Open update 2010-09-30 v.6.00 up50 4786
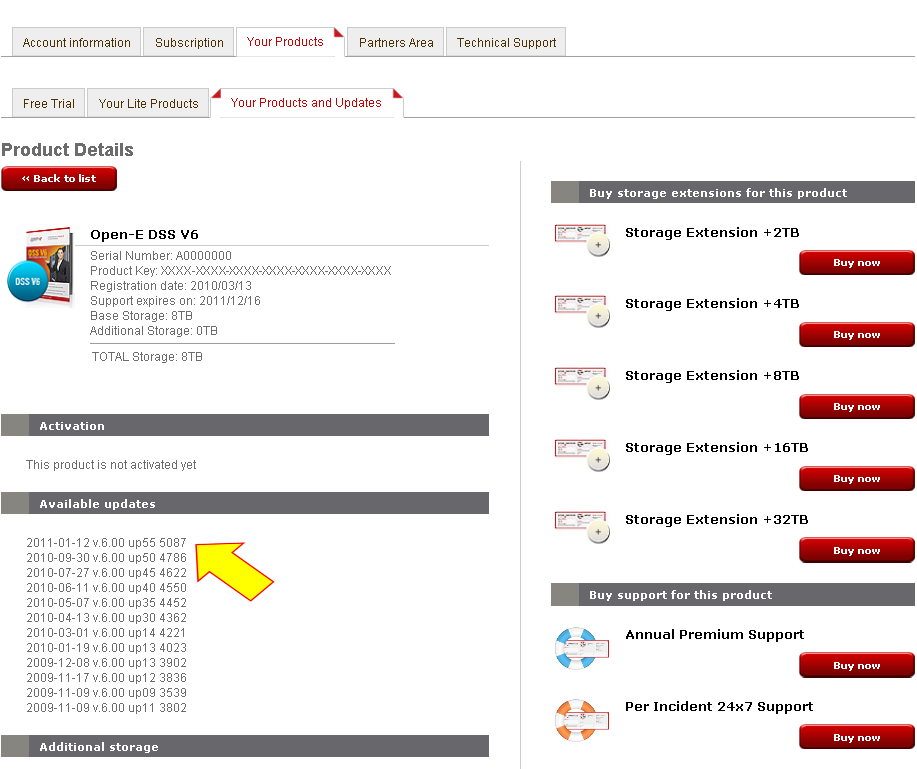Viewport: 917px width, 769px height. 106,558
